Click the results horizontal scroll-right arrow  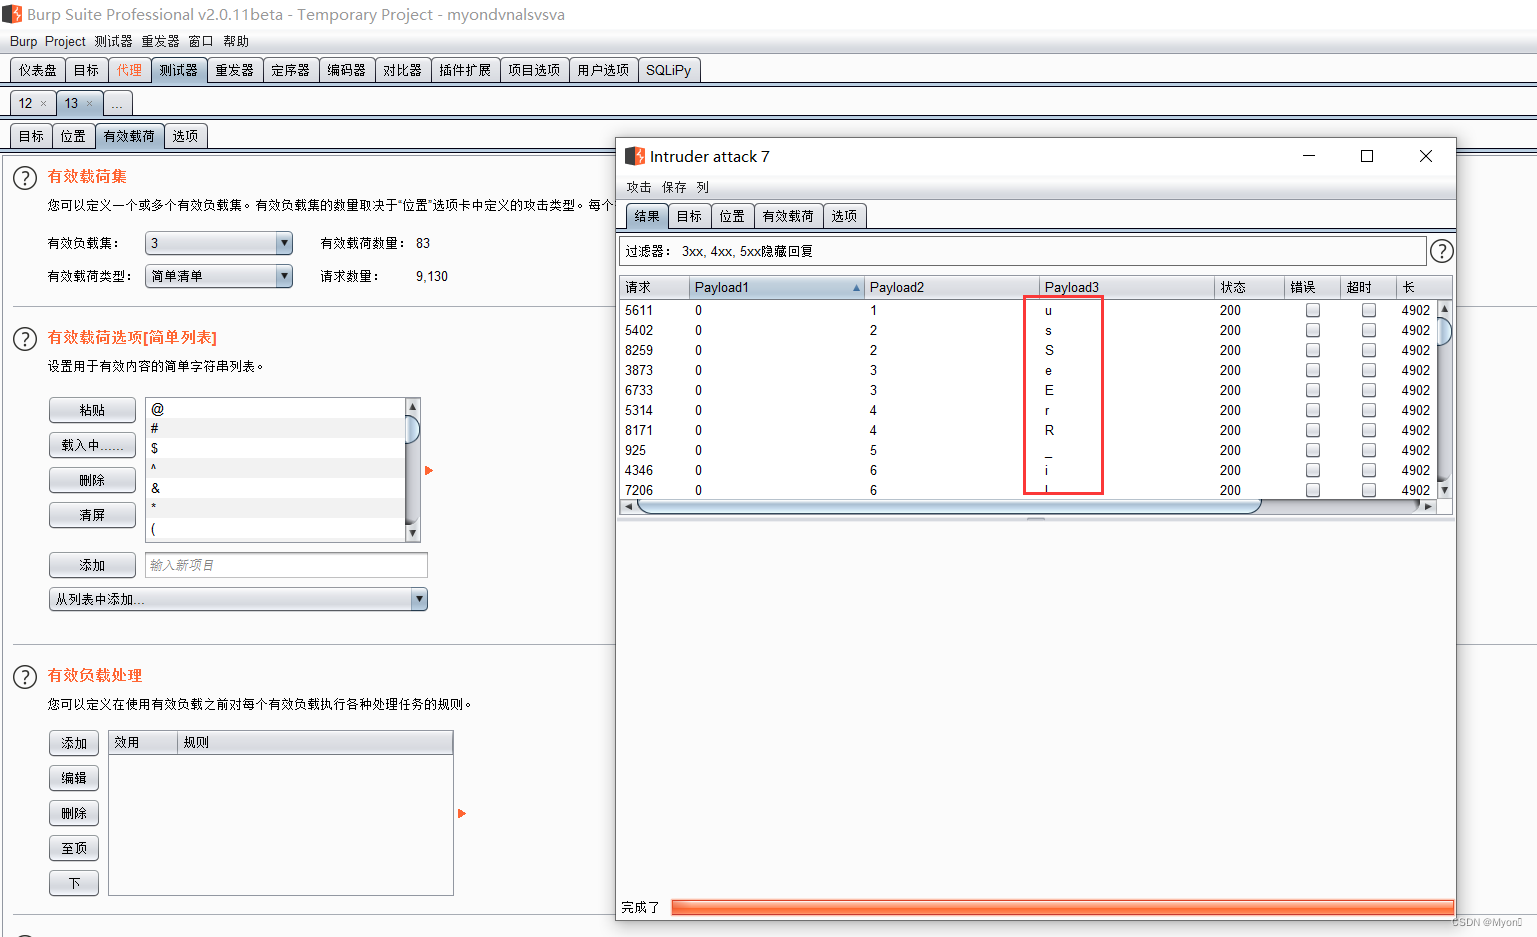tap(1428, 506)
